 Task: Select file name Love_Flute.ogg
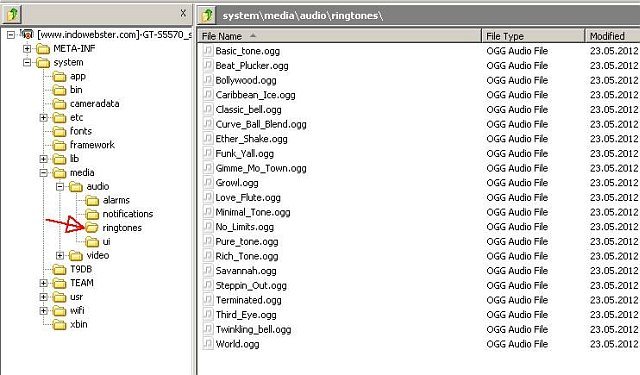(248, 198)
